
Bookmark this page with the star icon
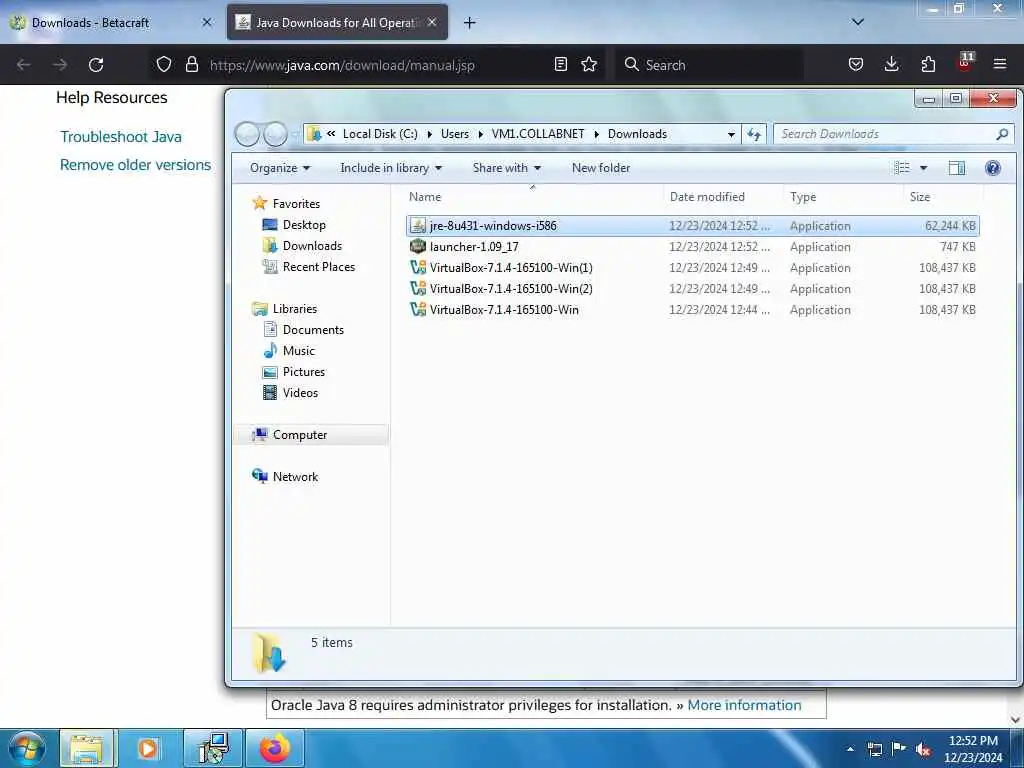(x=589, y=64)
